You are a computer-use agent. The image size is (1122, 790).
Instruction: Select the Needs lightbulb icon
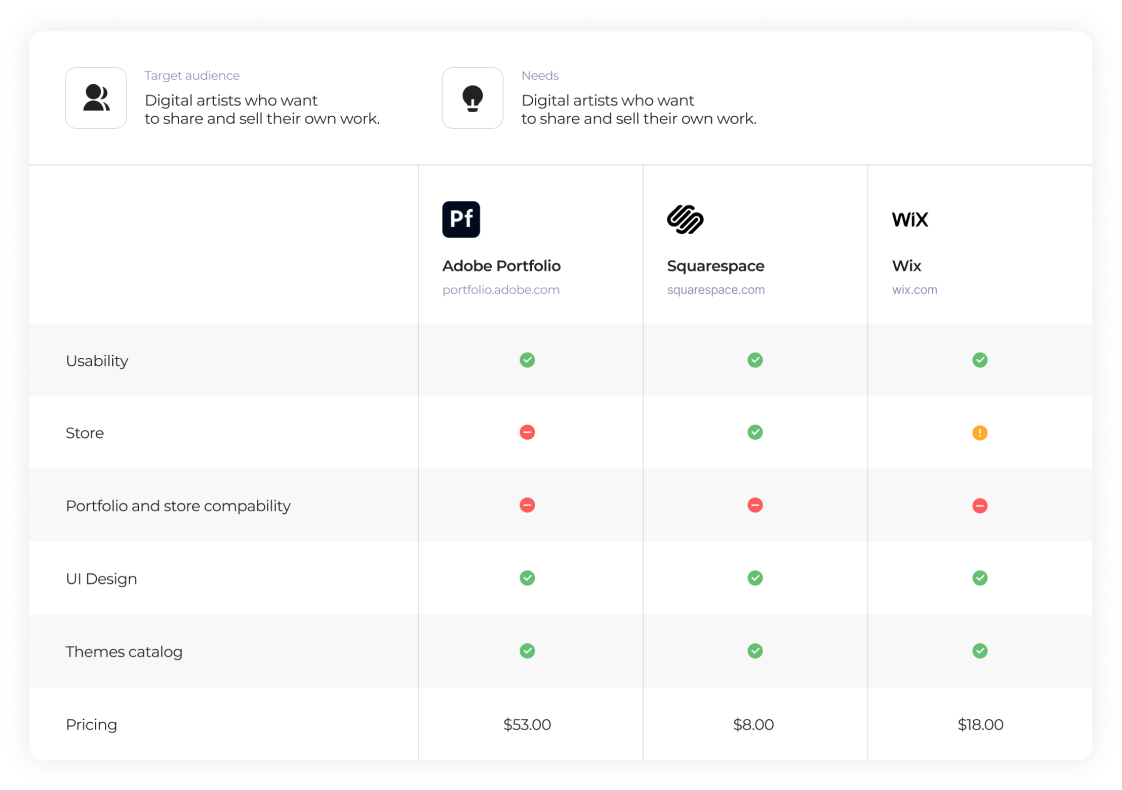472,98
